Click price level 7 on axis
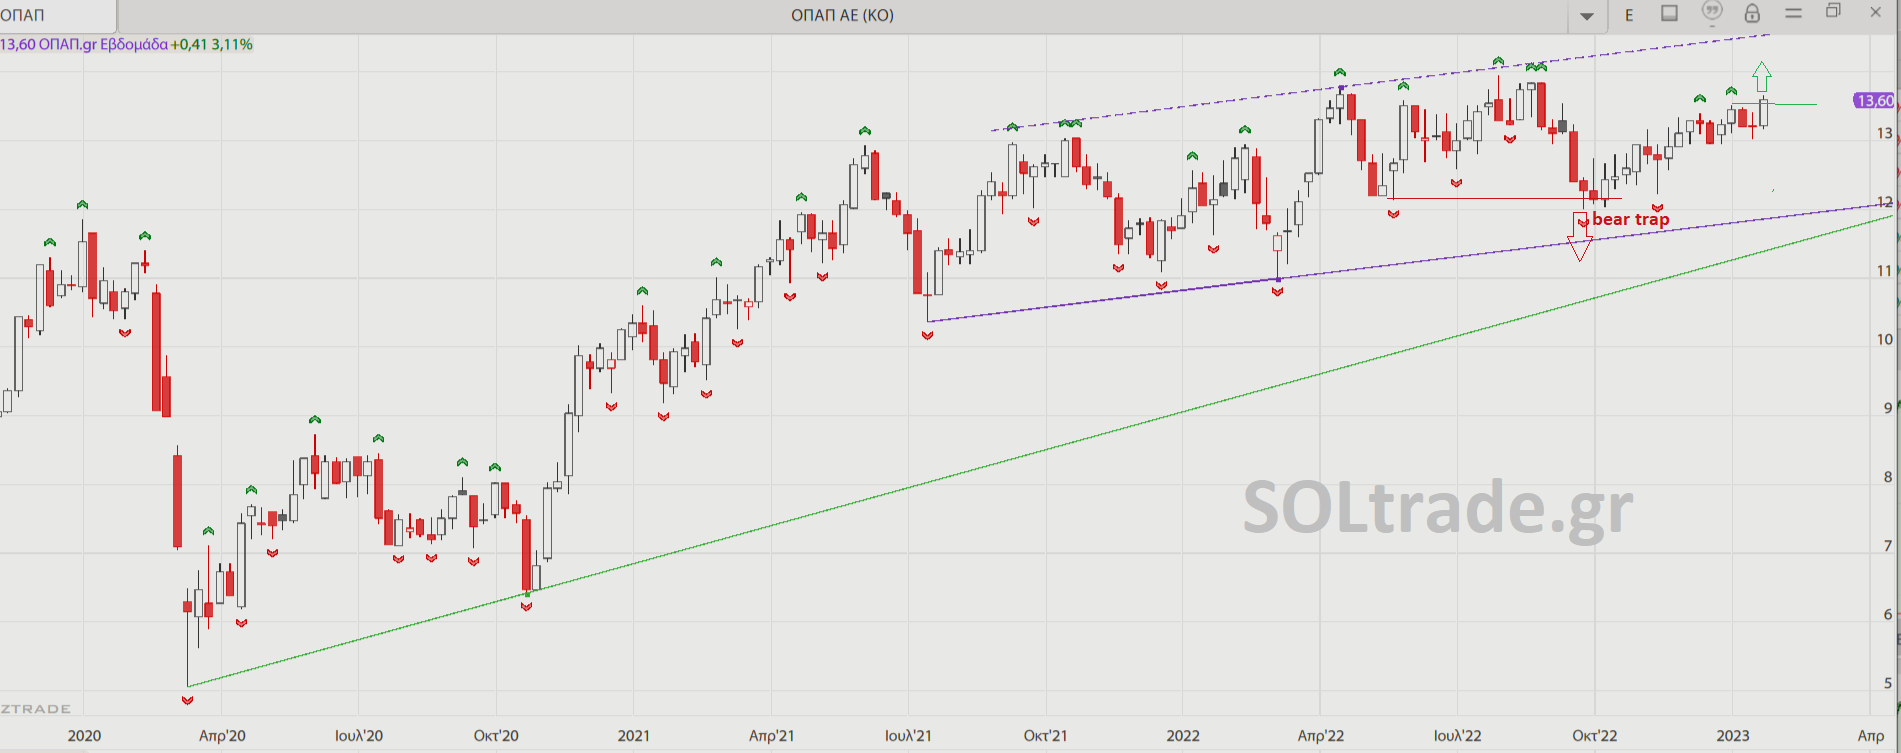 pos(1888,546)
